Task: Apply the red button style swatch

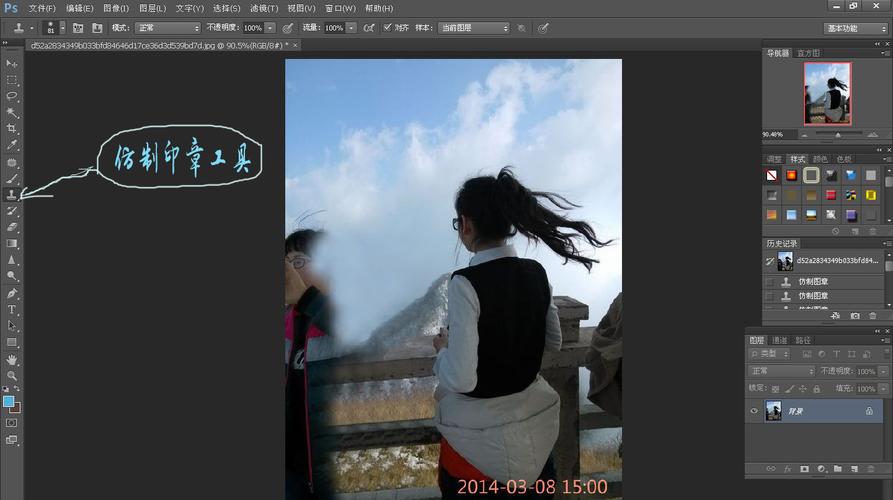Action: (831, 195)
